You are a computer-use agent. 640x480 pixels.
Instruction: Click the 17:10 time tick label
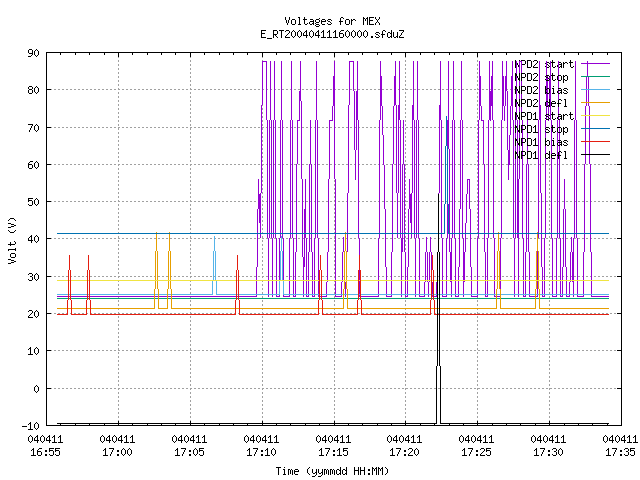click(x=261, y=453)
